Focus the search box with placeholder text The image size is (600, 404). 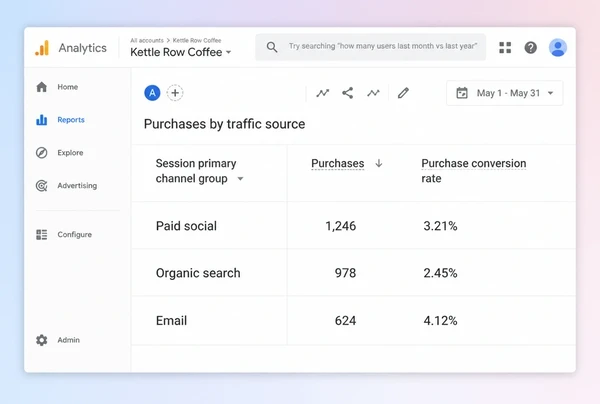370,47
